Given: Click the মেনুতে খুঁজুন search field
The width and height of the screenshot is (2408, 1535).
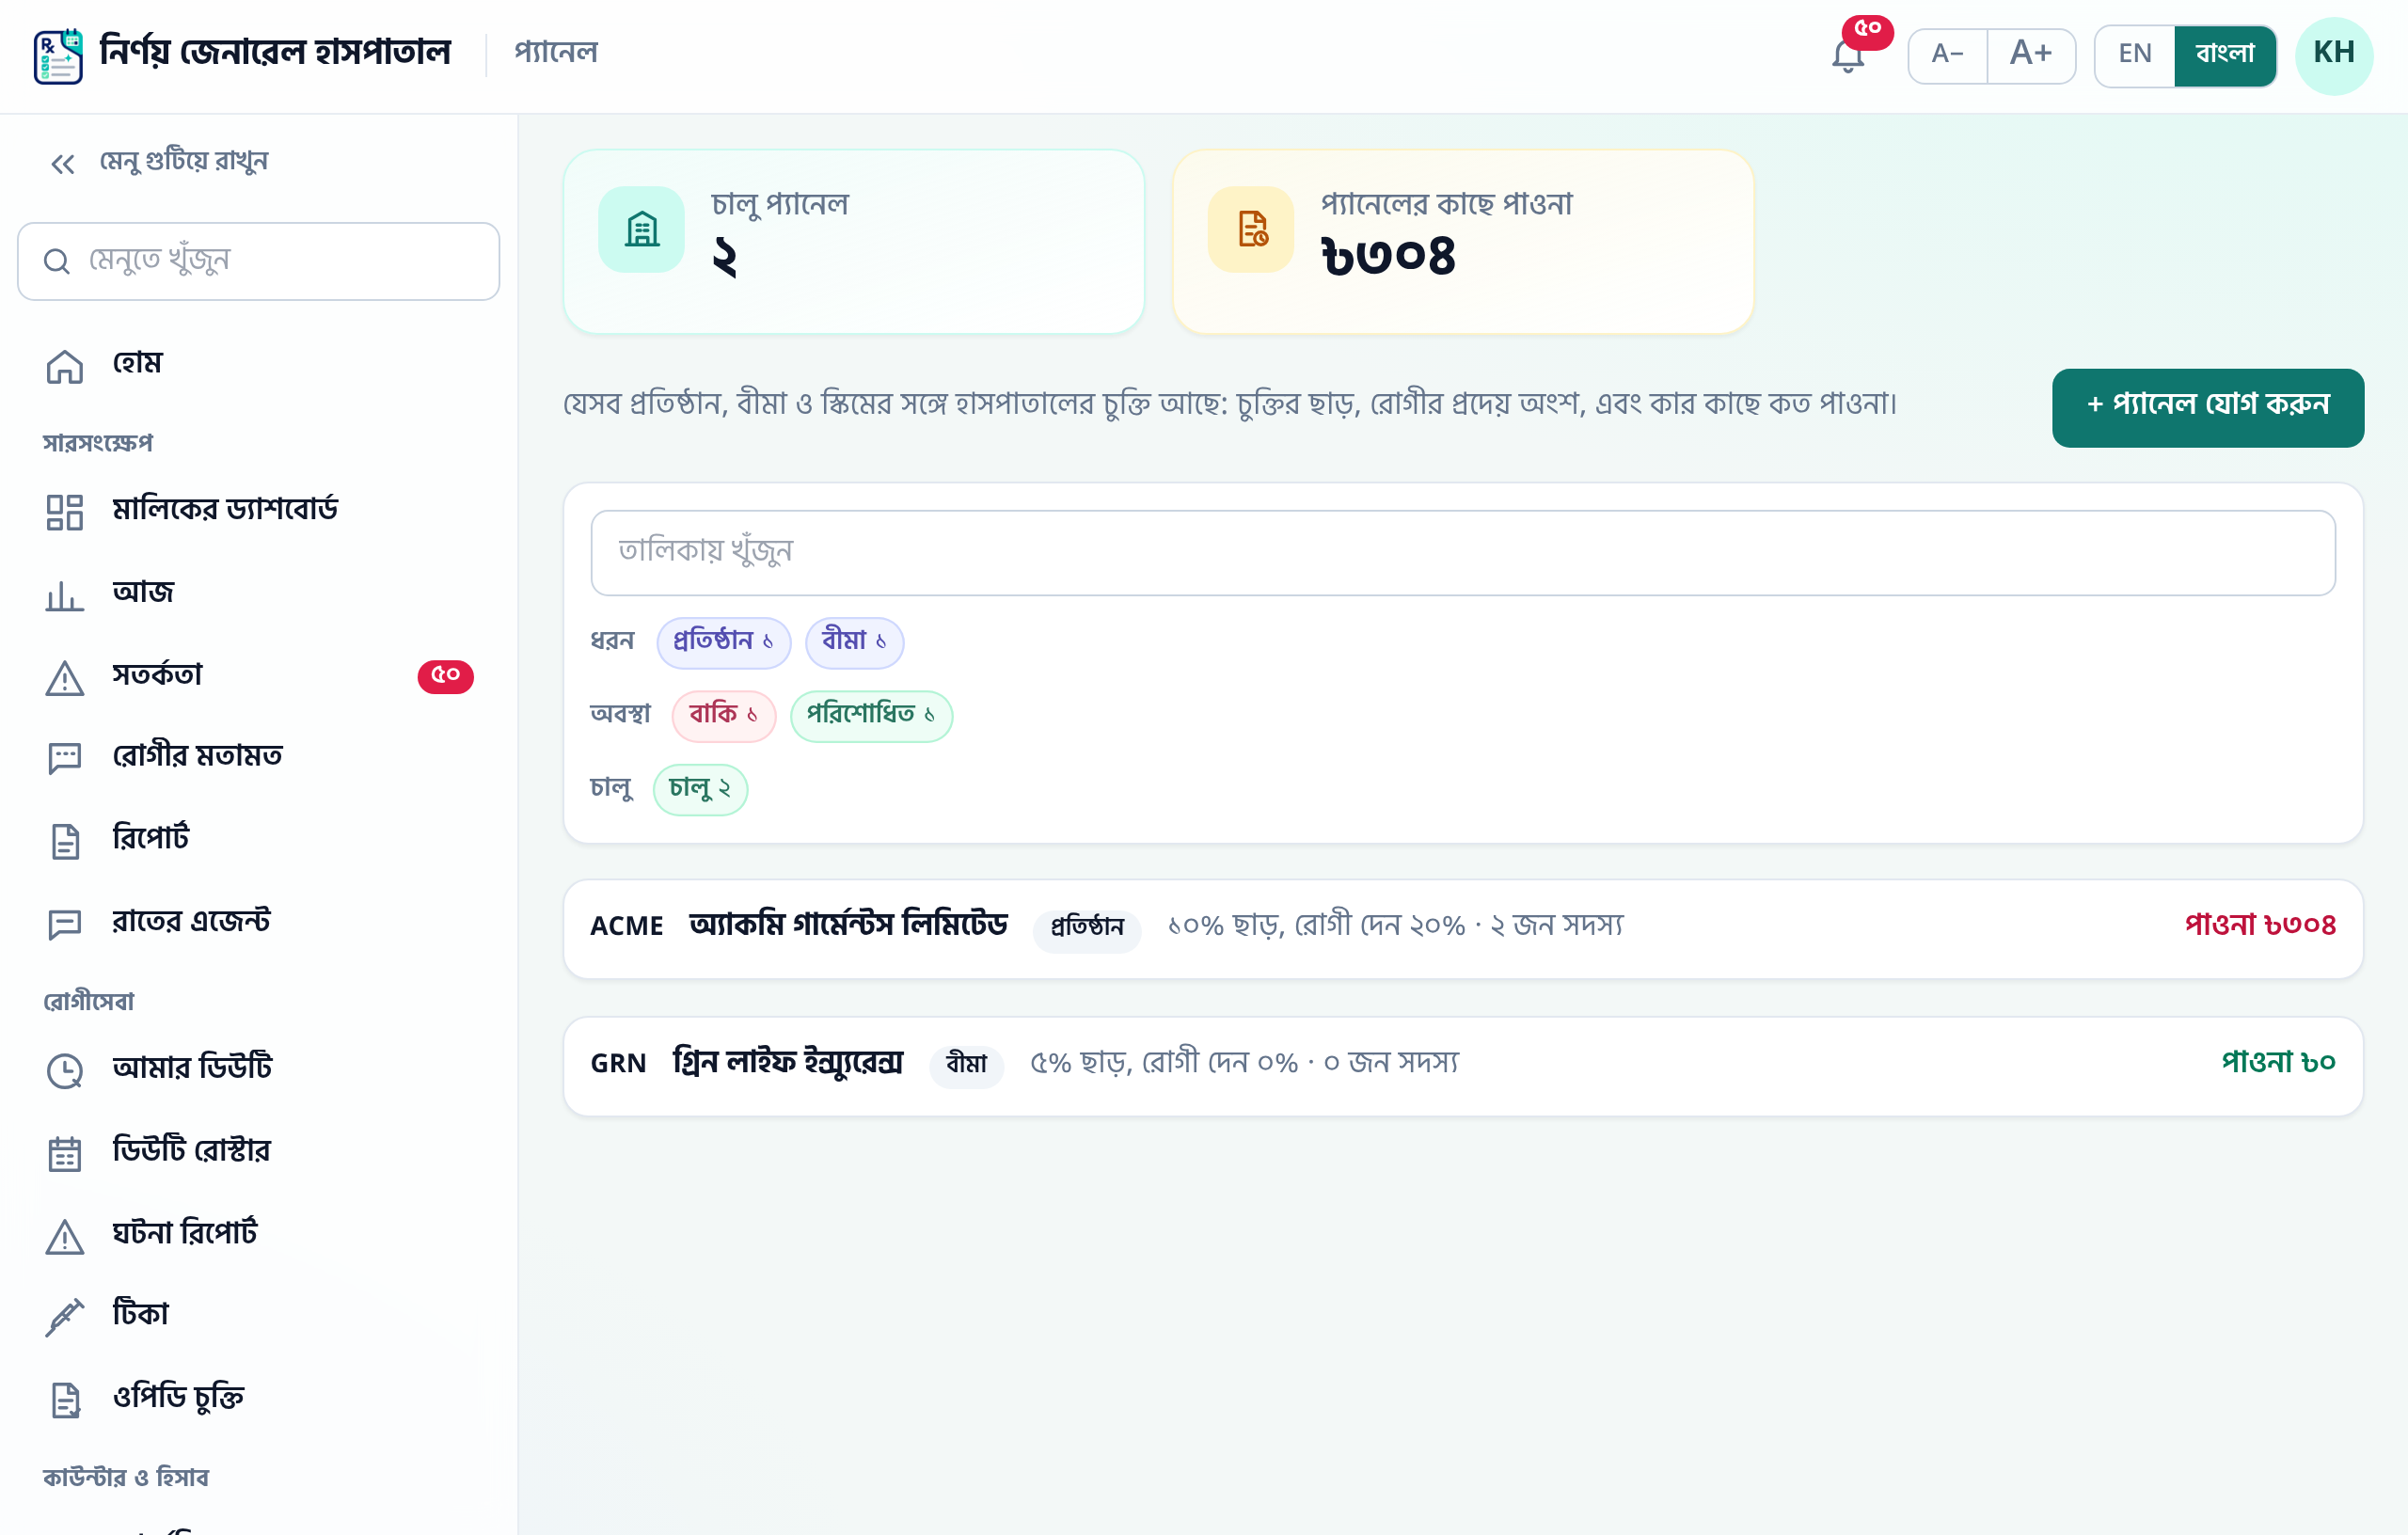Looking at the screenshot, I should [258, 261].
